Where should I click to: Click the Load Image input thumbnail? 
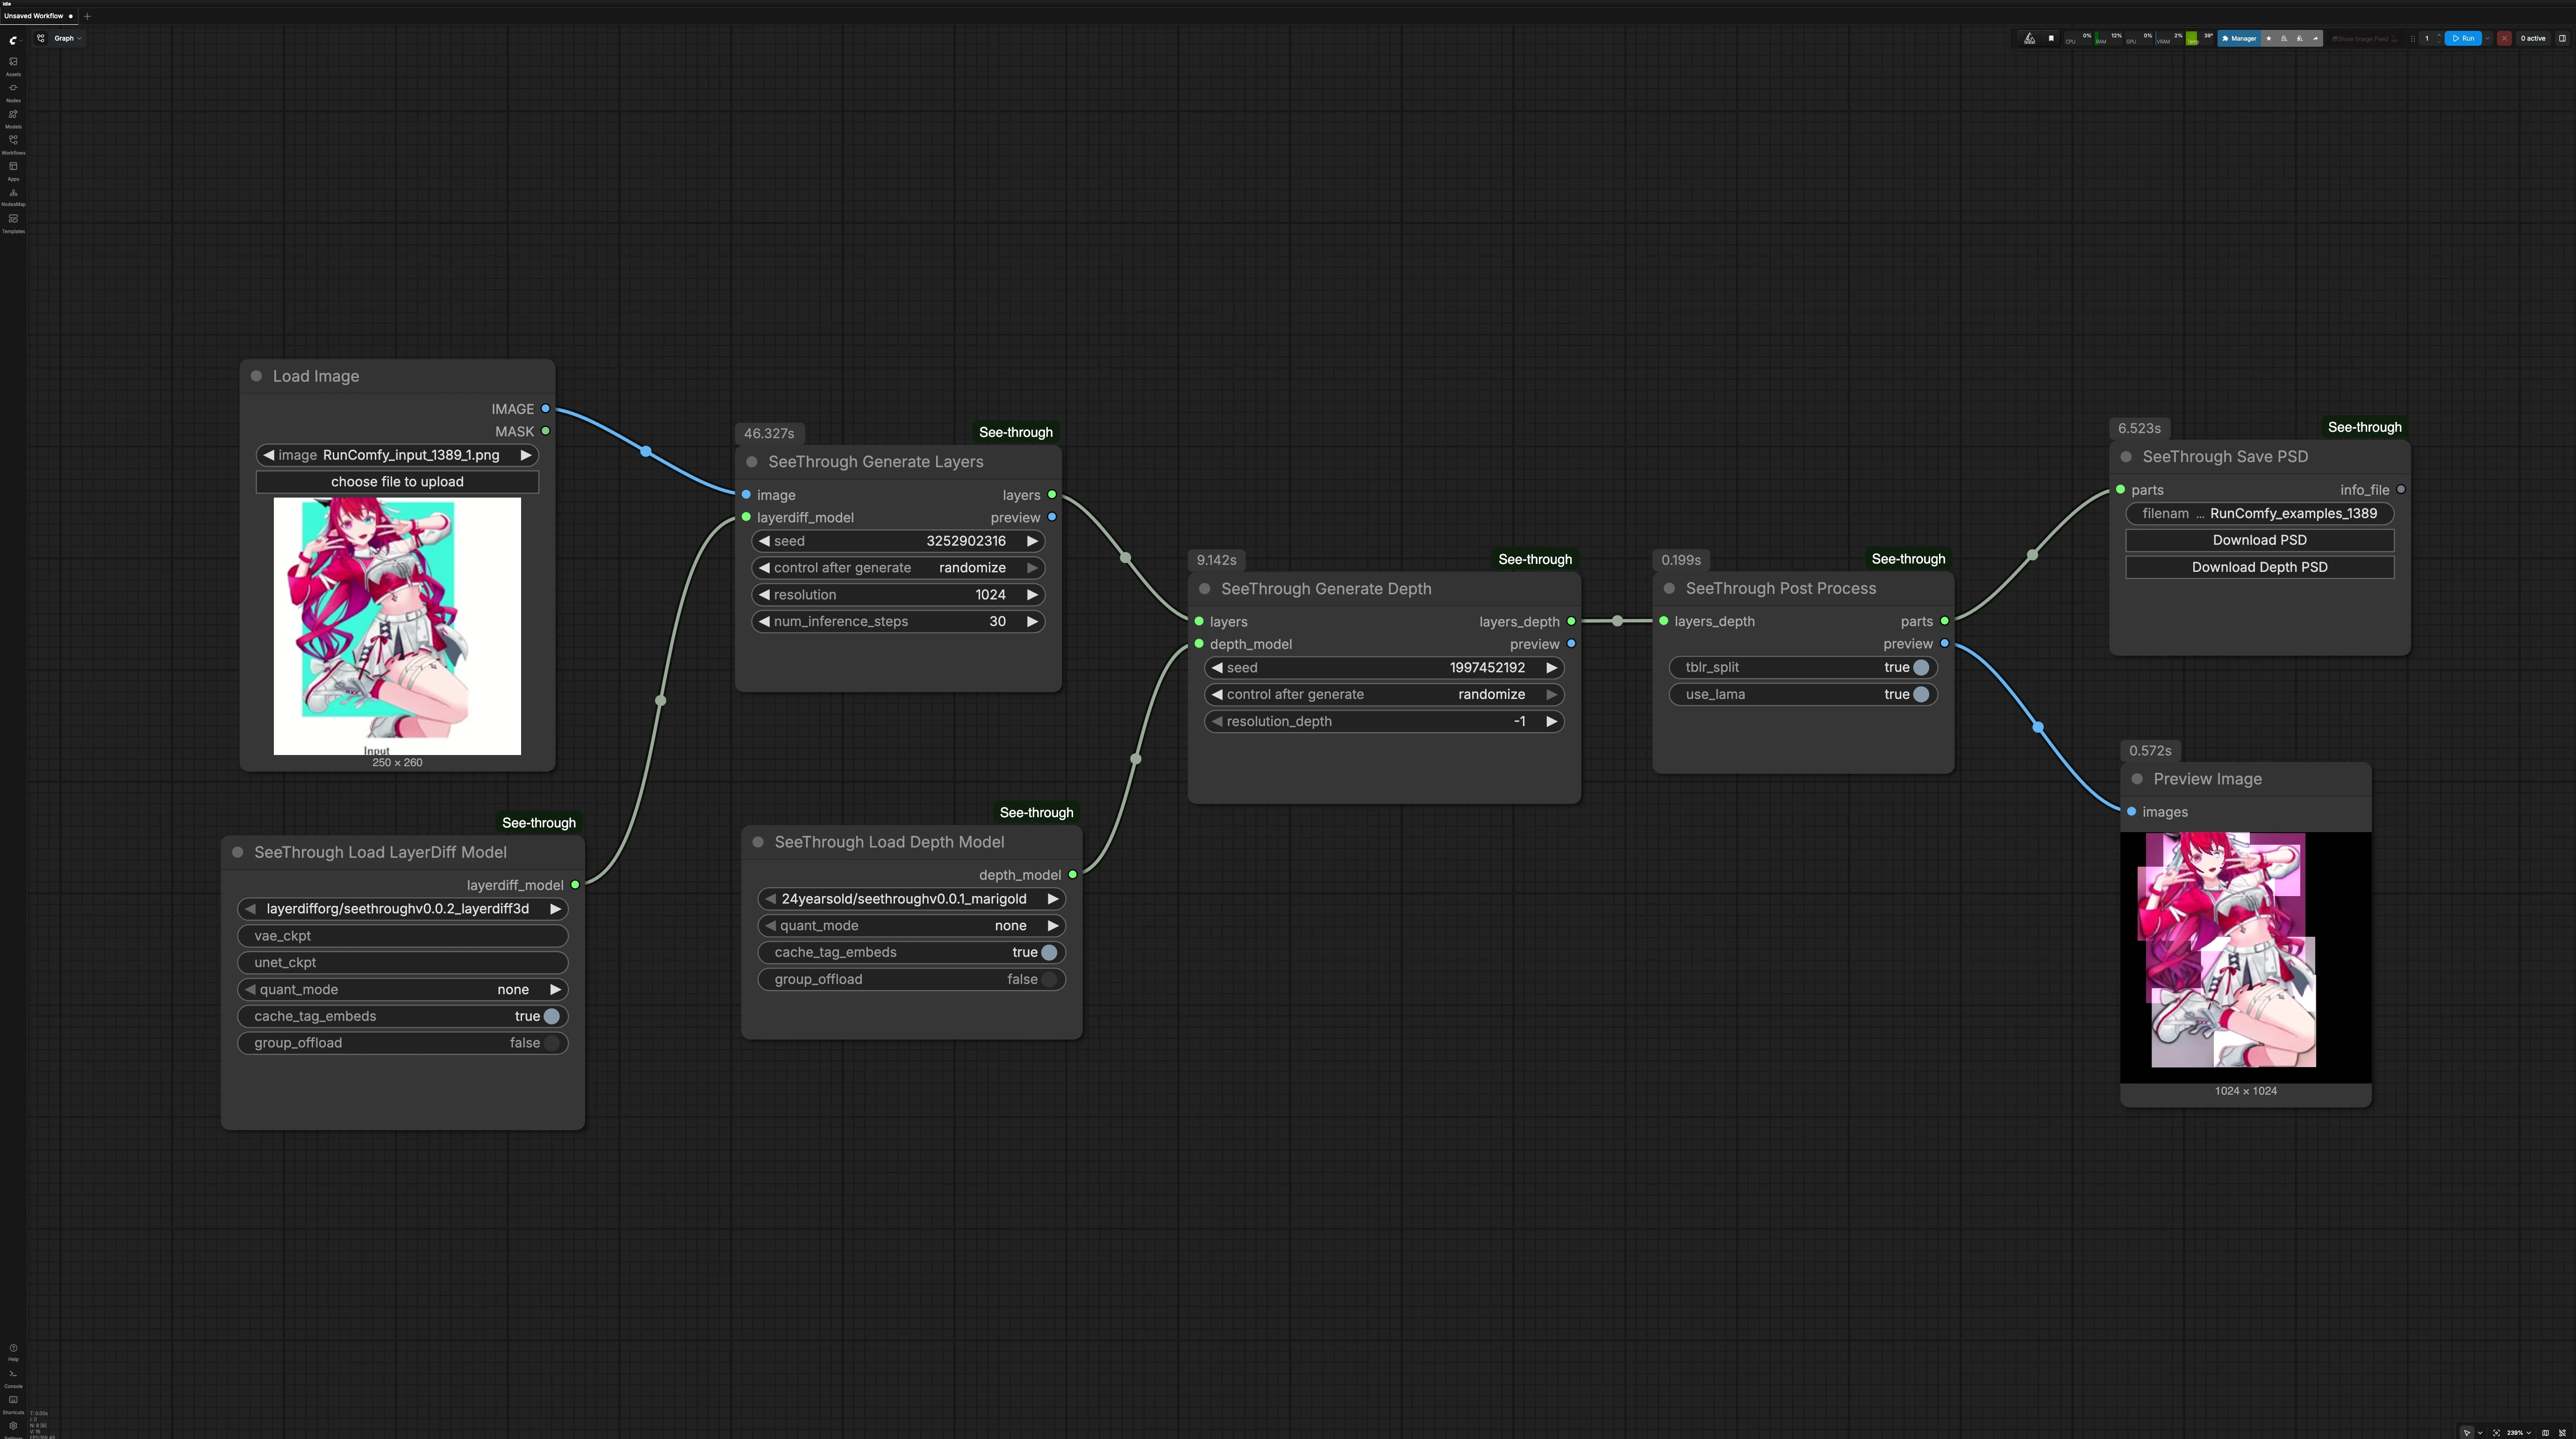pos(397,626)
